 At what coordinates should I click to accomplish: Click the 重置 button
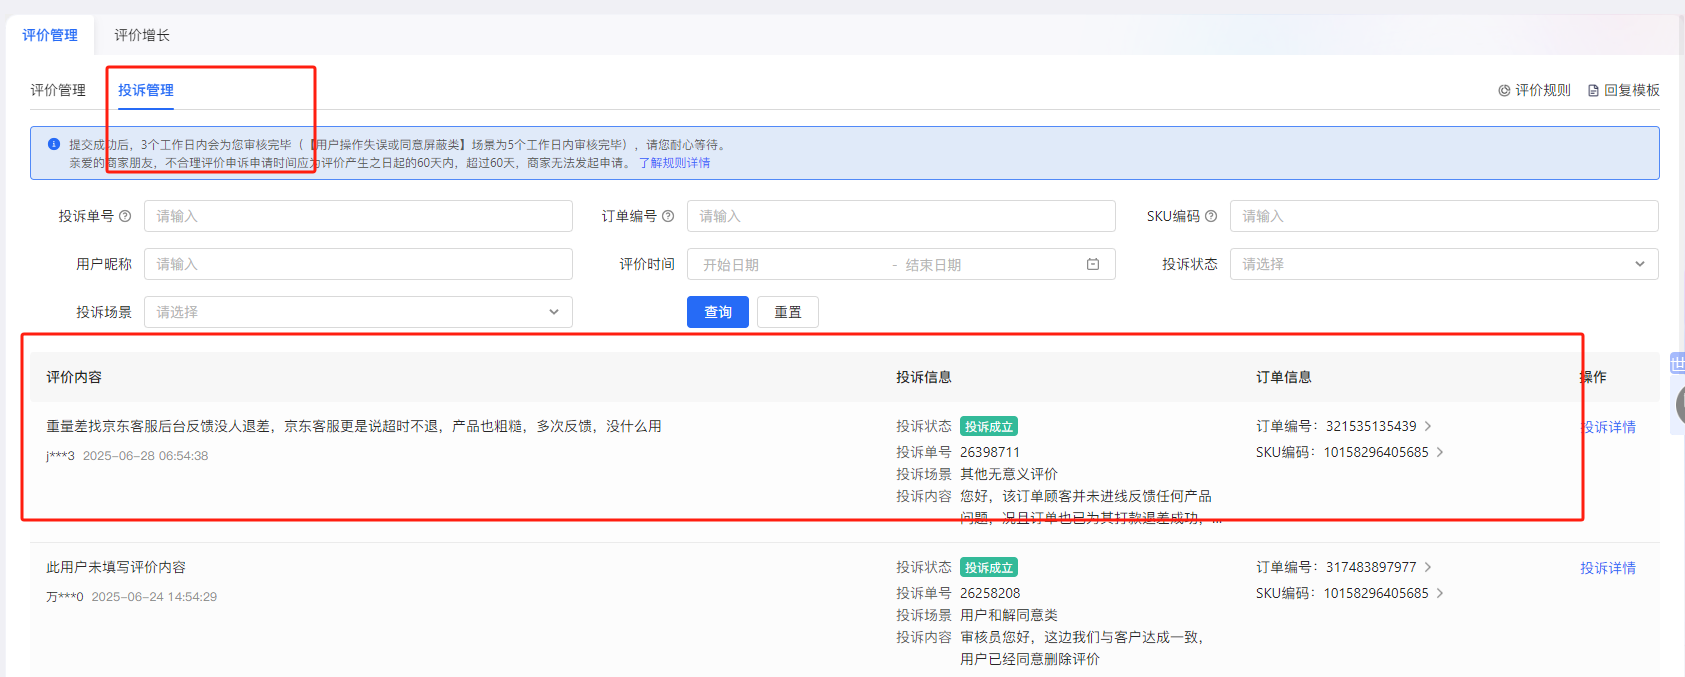[x=787, y=312]
